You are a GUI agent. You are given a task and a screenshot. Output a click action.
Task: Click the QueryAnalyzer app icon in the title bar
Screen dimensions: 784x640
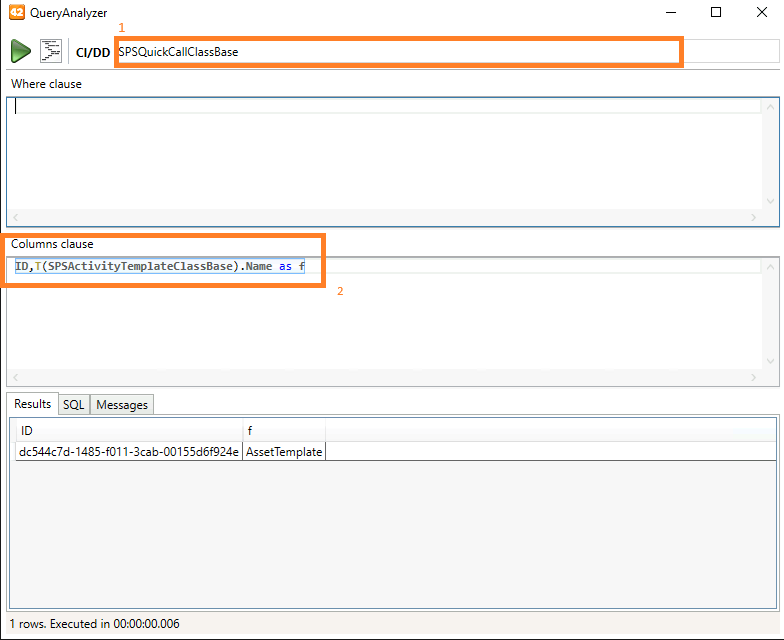pos(17,13)
